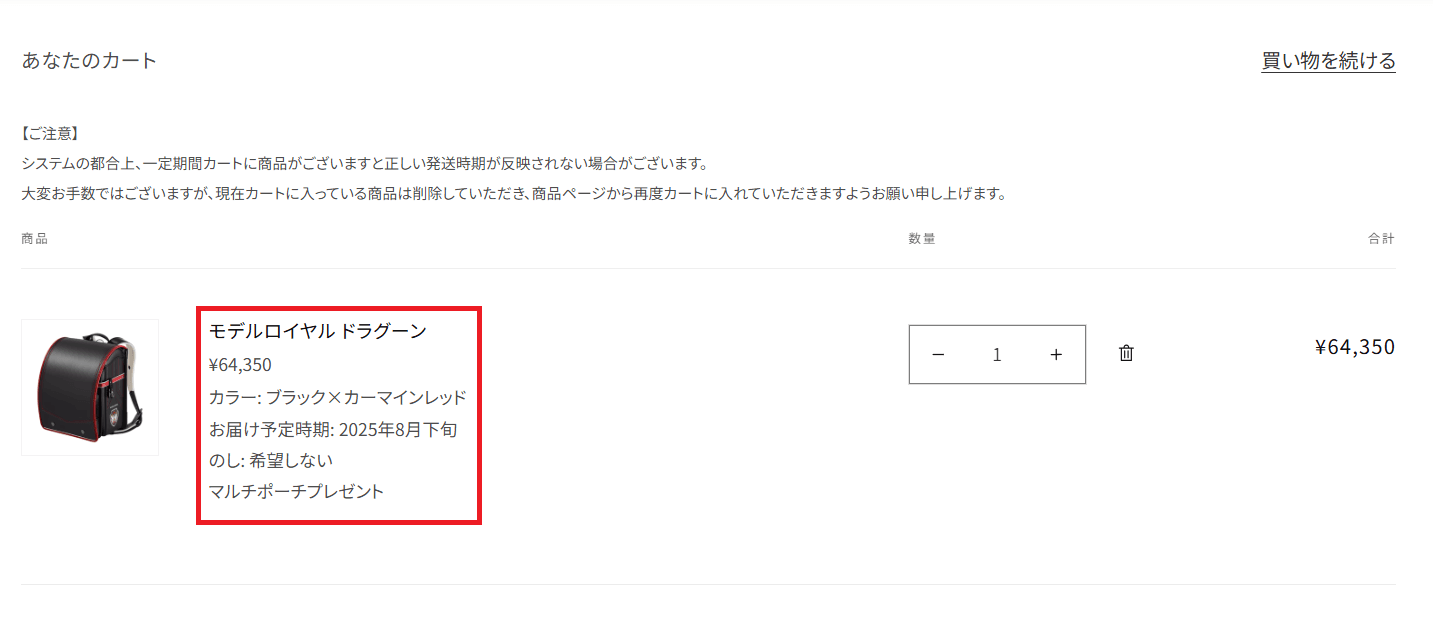This screenshot has height=617, width=1433.
Task: Select the カラー: ブラック×カーマインレッド line
Action: [338, 397]
